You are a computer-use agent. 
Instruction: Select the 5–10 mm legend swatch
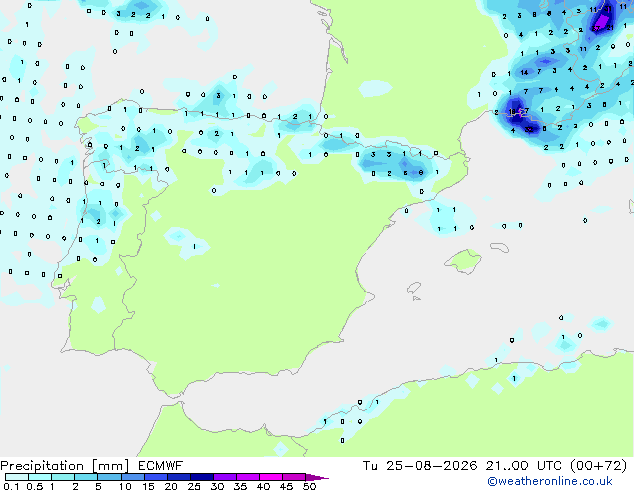pyautogui.click(x=109, y=477)
